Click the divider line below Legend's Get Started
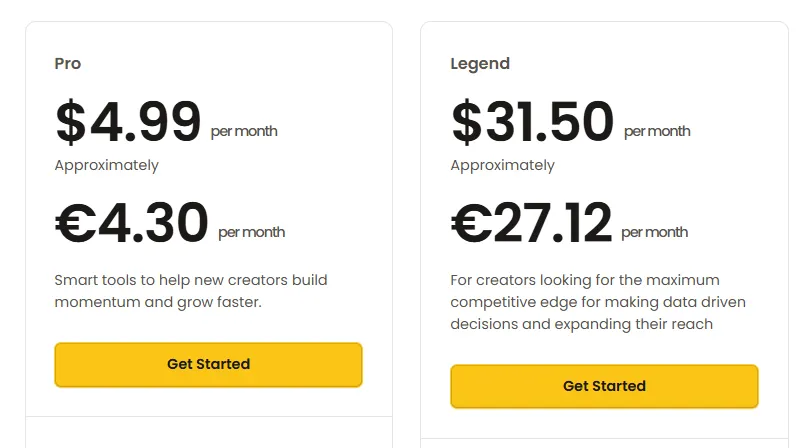The image size is (807, 448). pyautogui.click(x=604, y=438)
